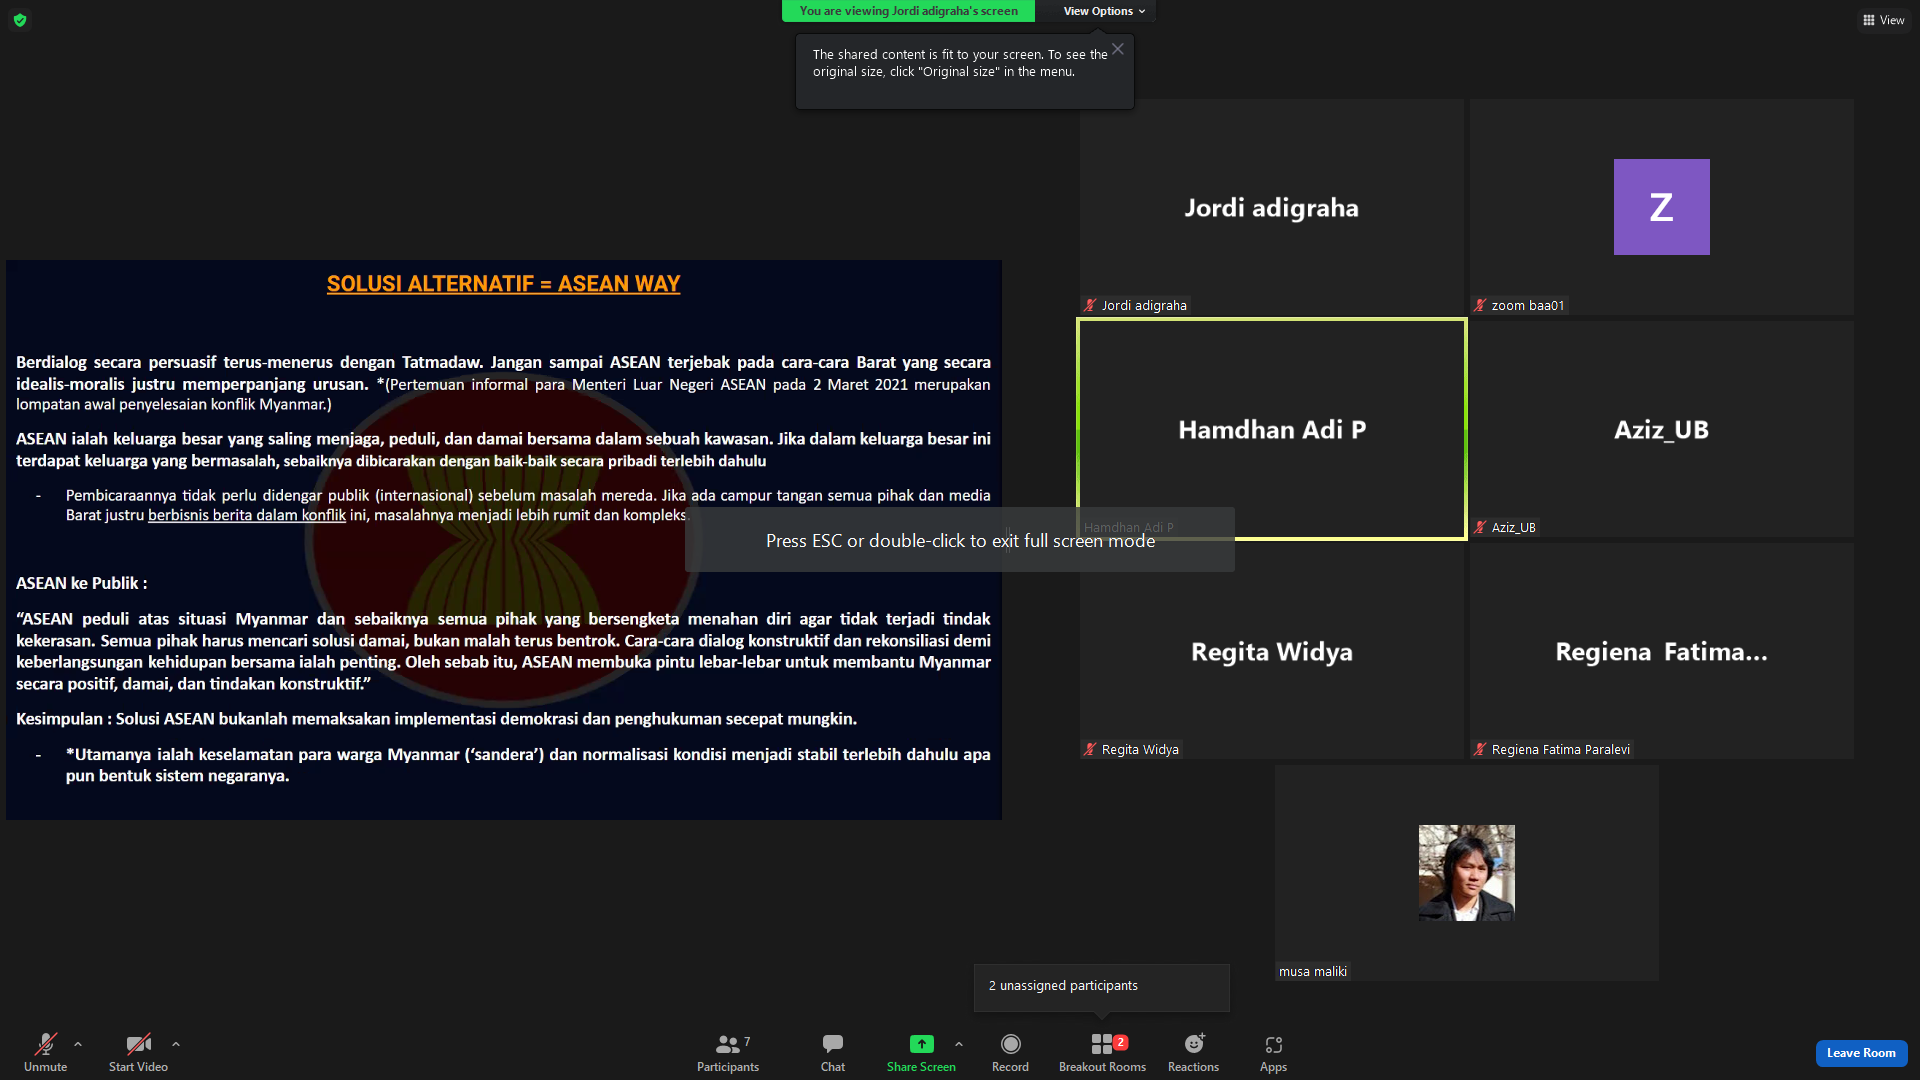Select Regiena Fatima's participant tile
The height and width of the screenshot is (1080, 1920).
coord(1661,651)
